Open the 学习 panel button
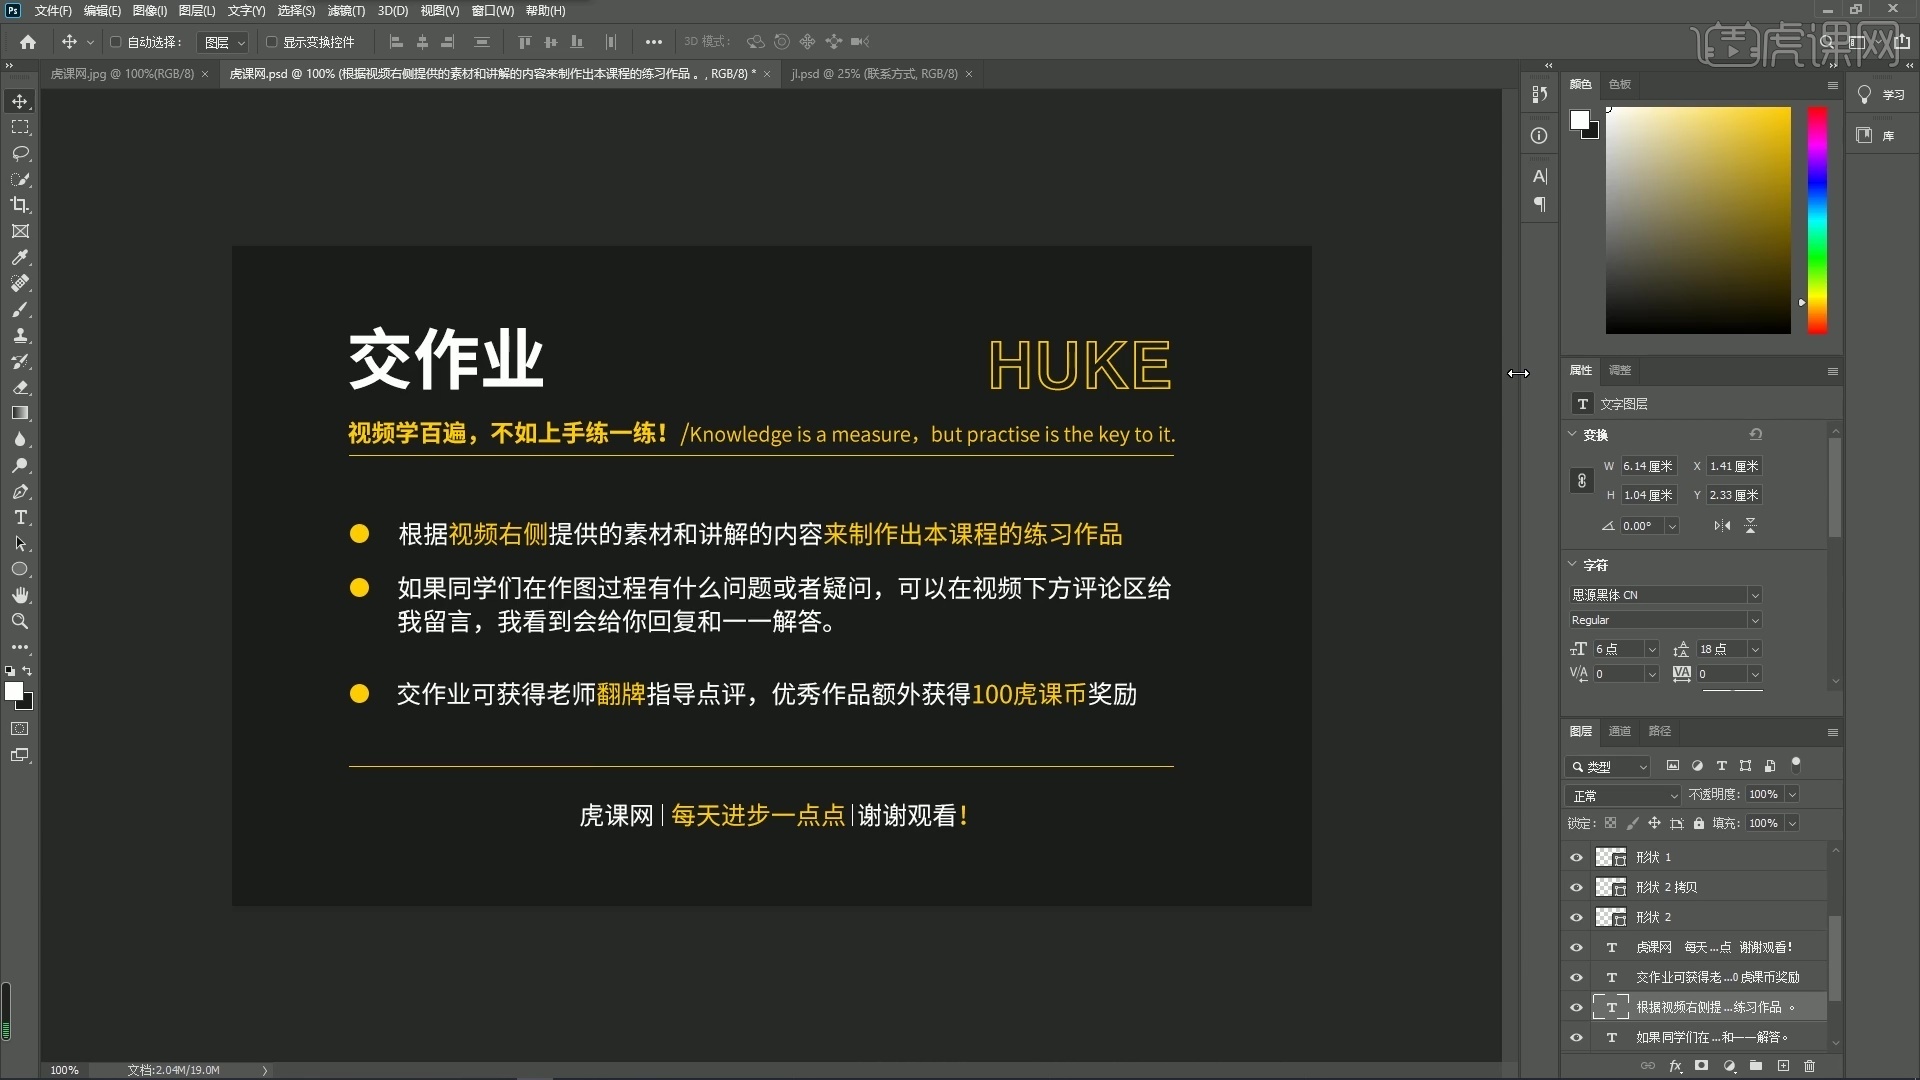 point(1881,95)
